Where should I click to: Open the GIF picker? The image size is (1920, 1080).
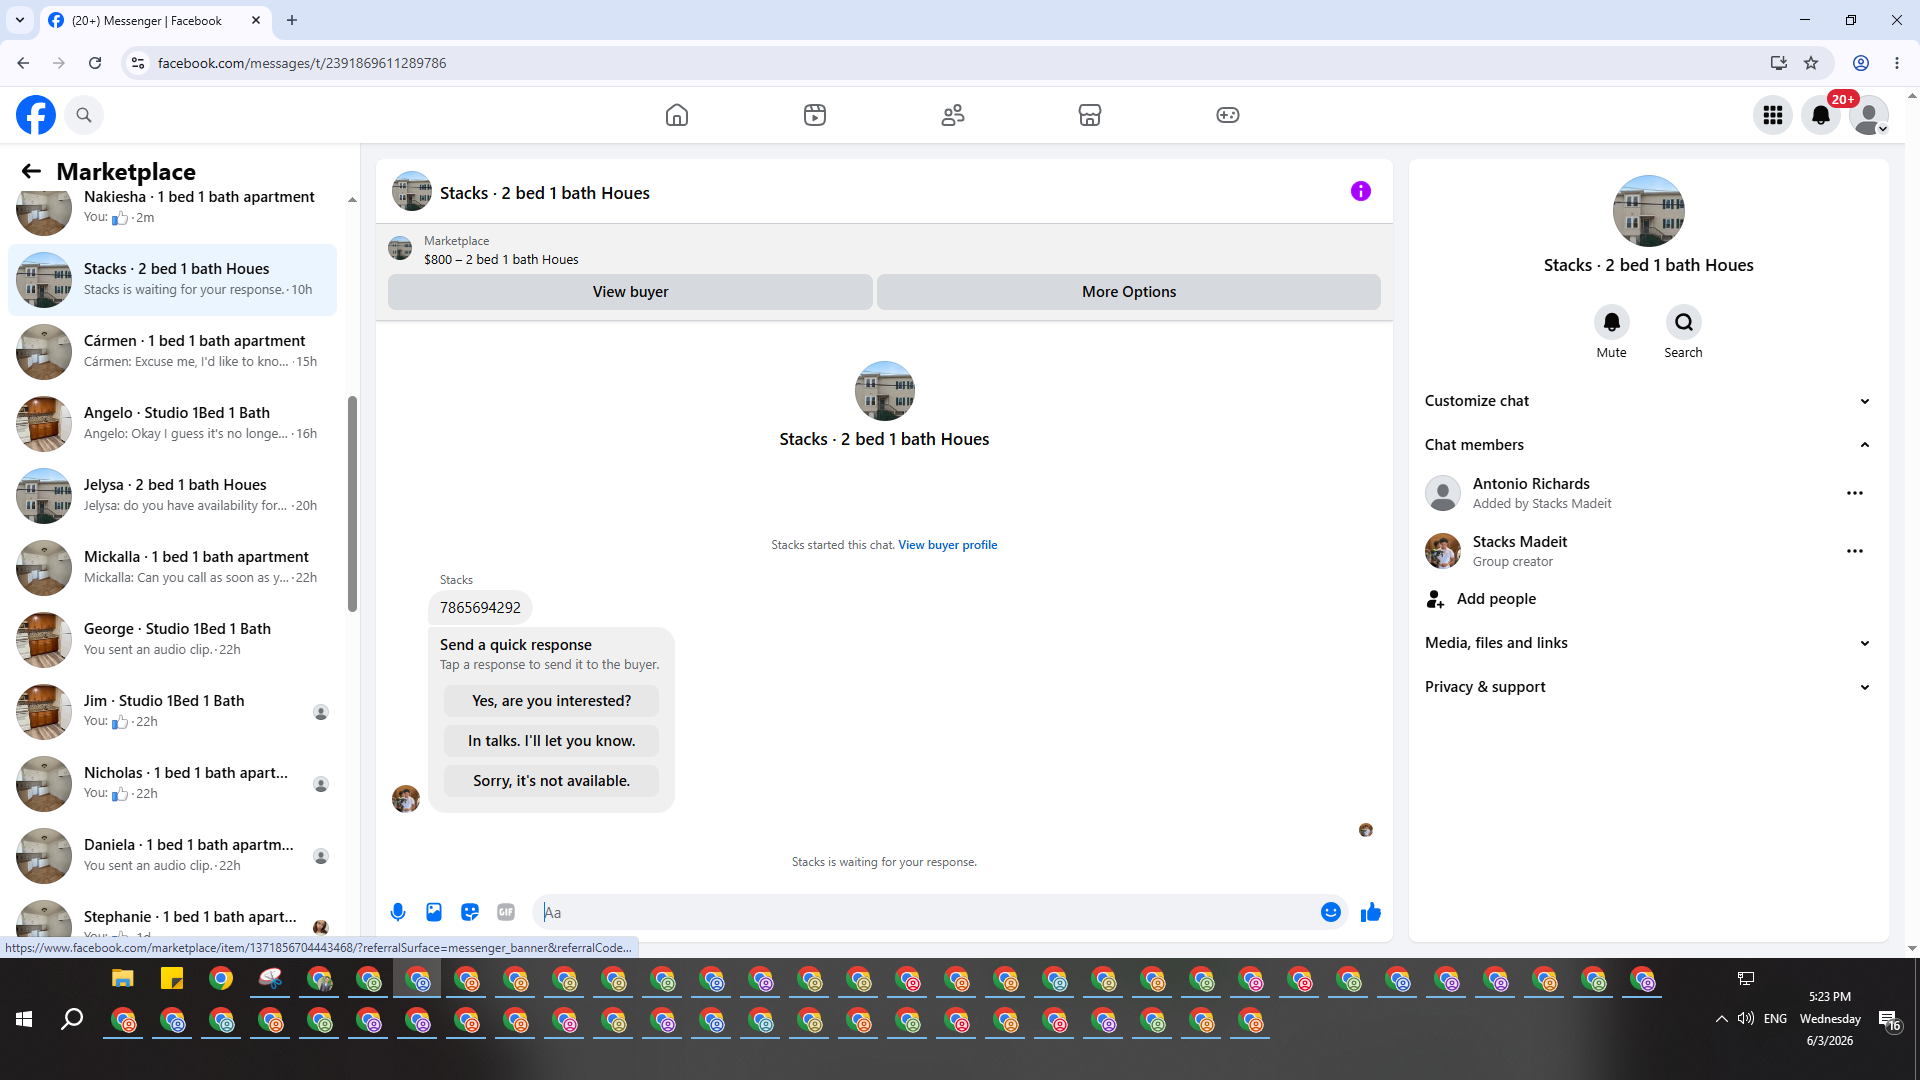coord(506,912)
